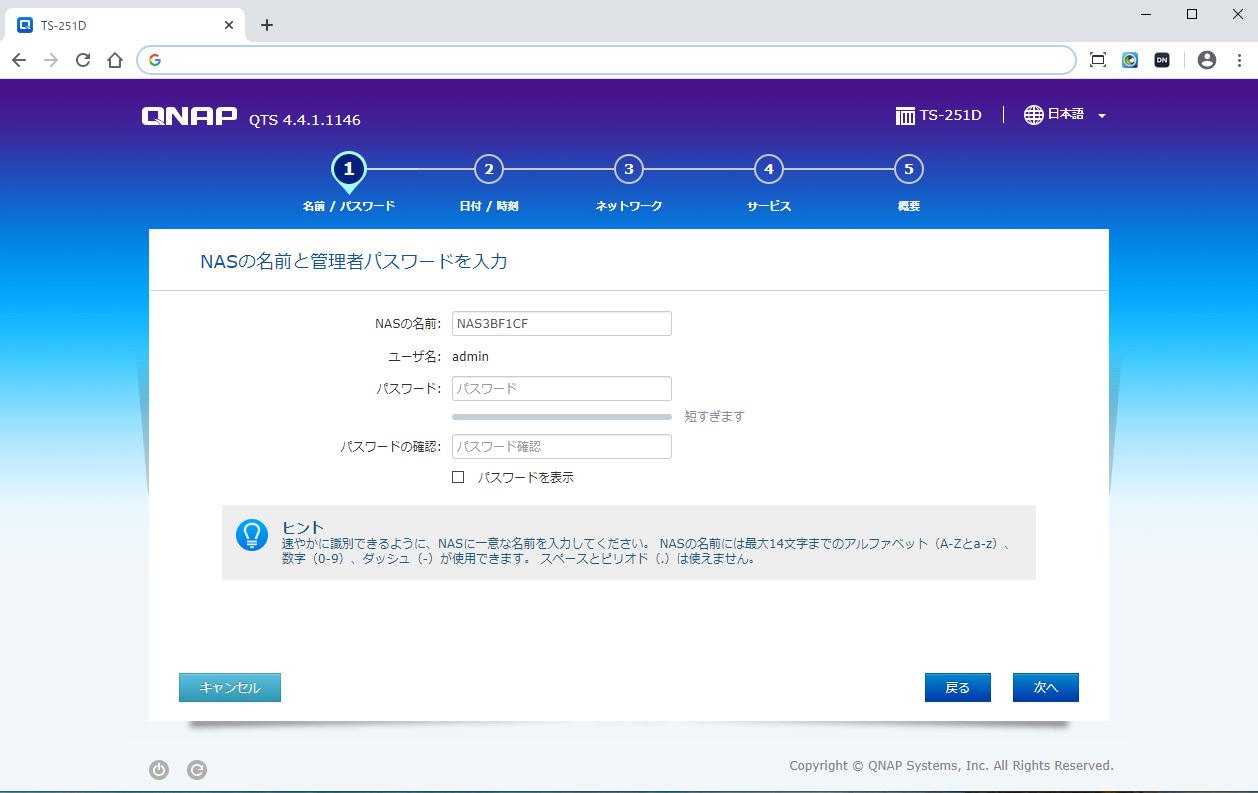Image resolution: width=1258 pixels, height=793 pixels.
Task: Enable the パスワードを表示 checkbox
Action: 458,477
